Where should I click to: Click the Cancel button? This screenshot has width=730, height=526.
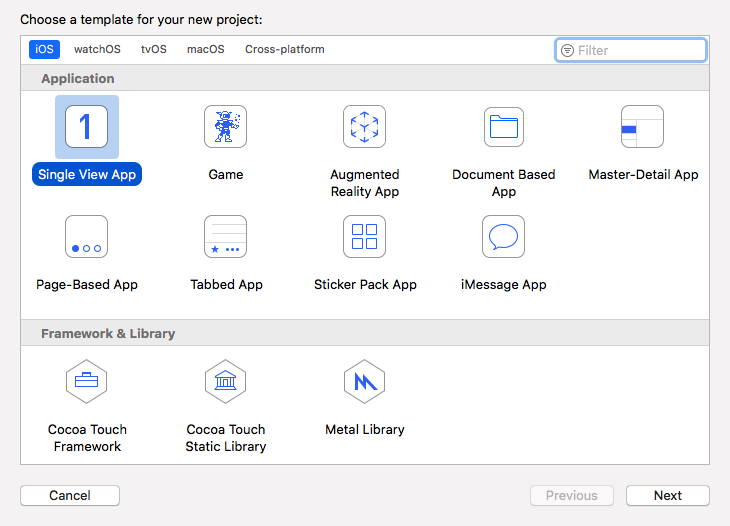pyautogui.click(x=70, y=495)
